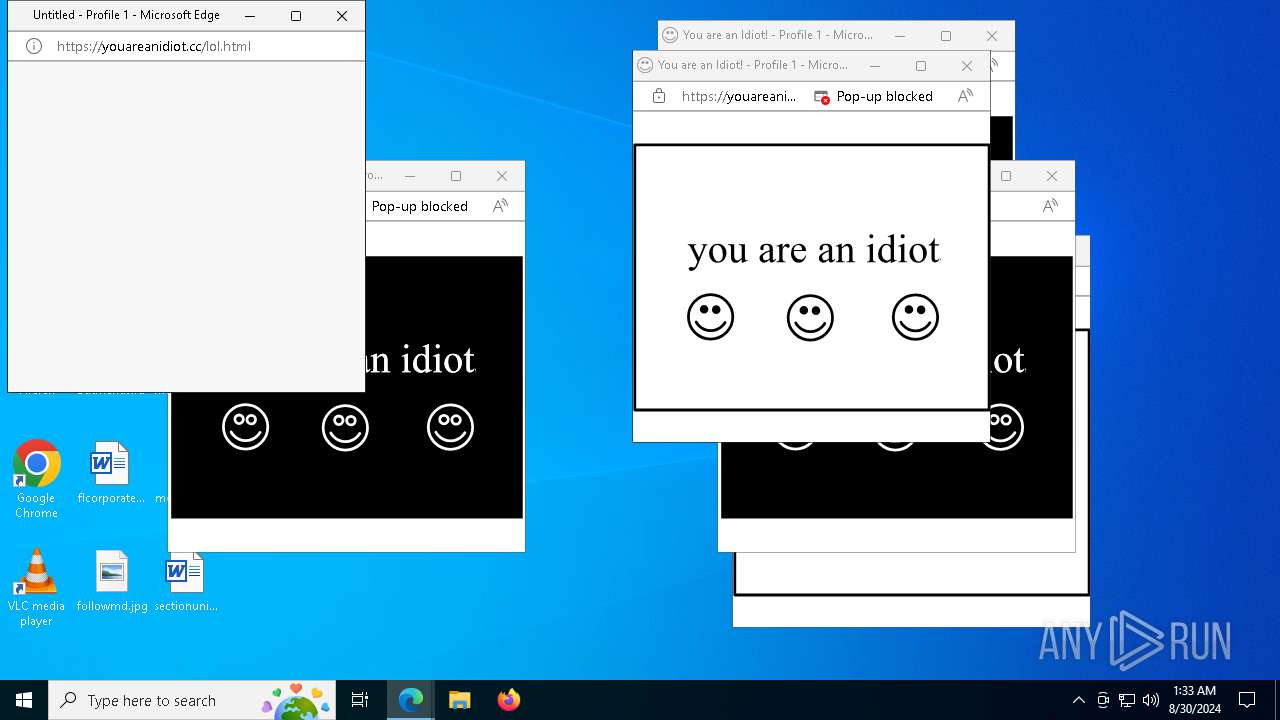Image resolution: width=1280 pixels, height=720 pixels.
Task: Open sectionuni Word document on desktop
Action: pyautogui.click(x=186, y=581)
